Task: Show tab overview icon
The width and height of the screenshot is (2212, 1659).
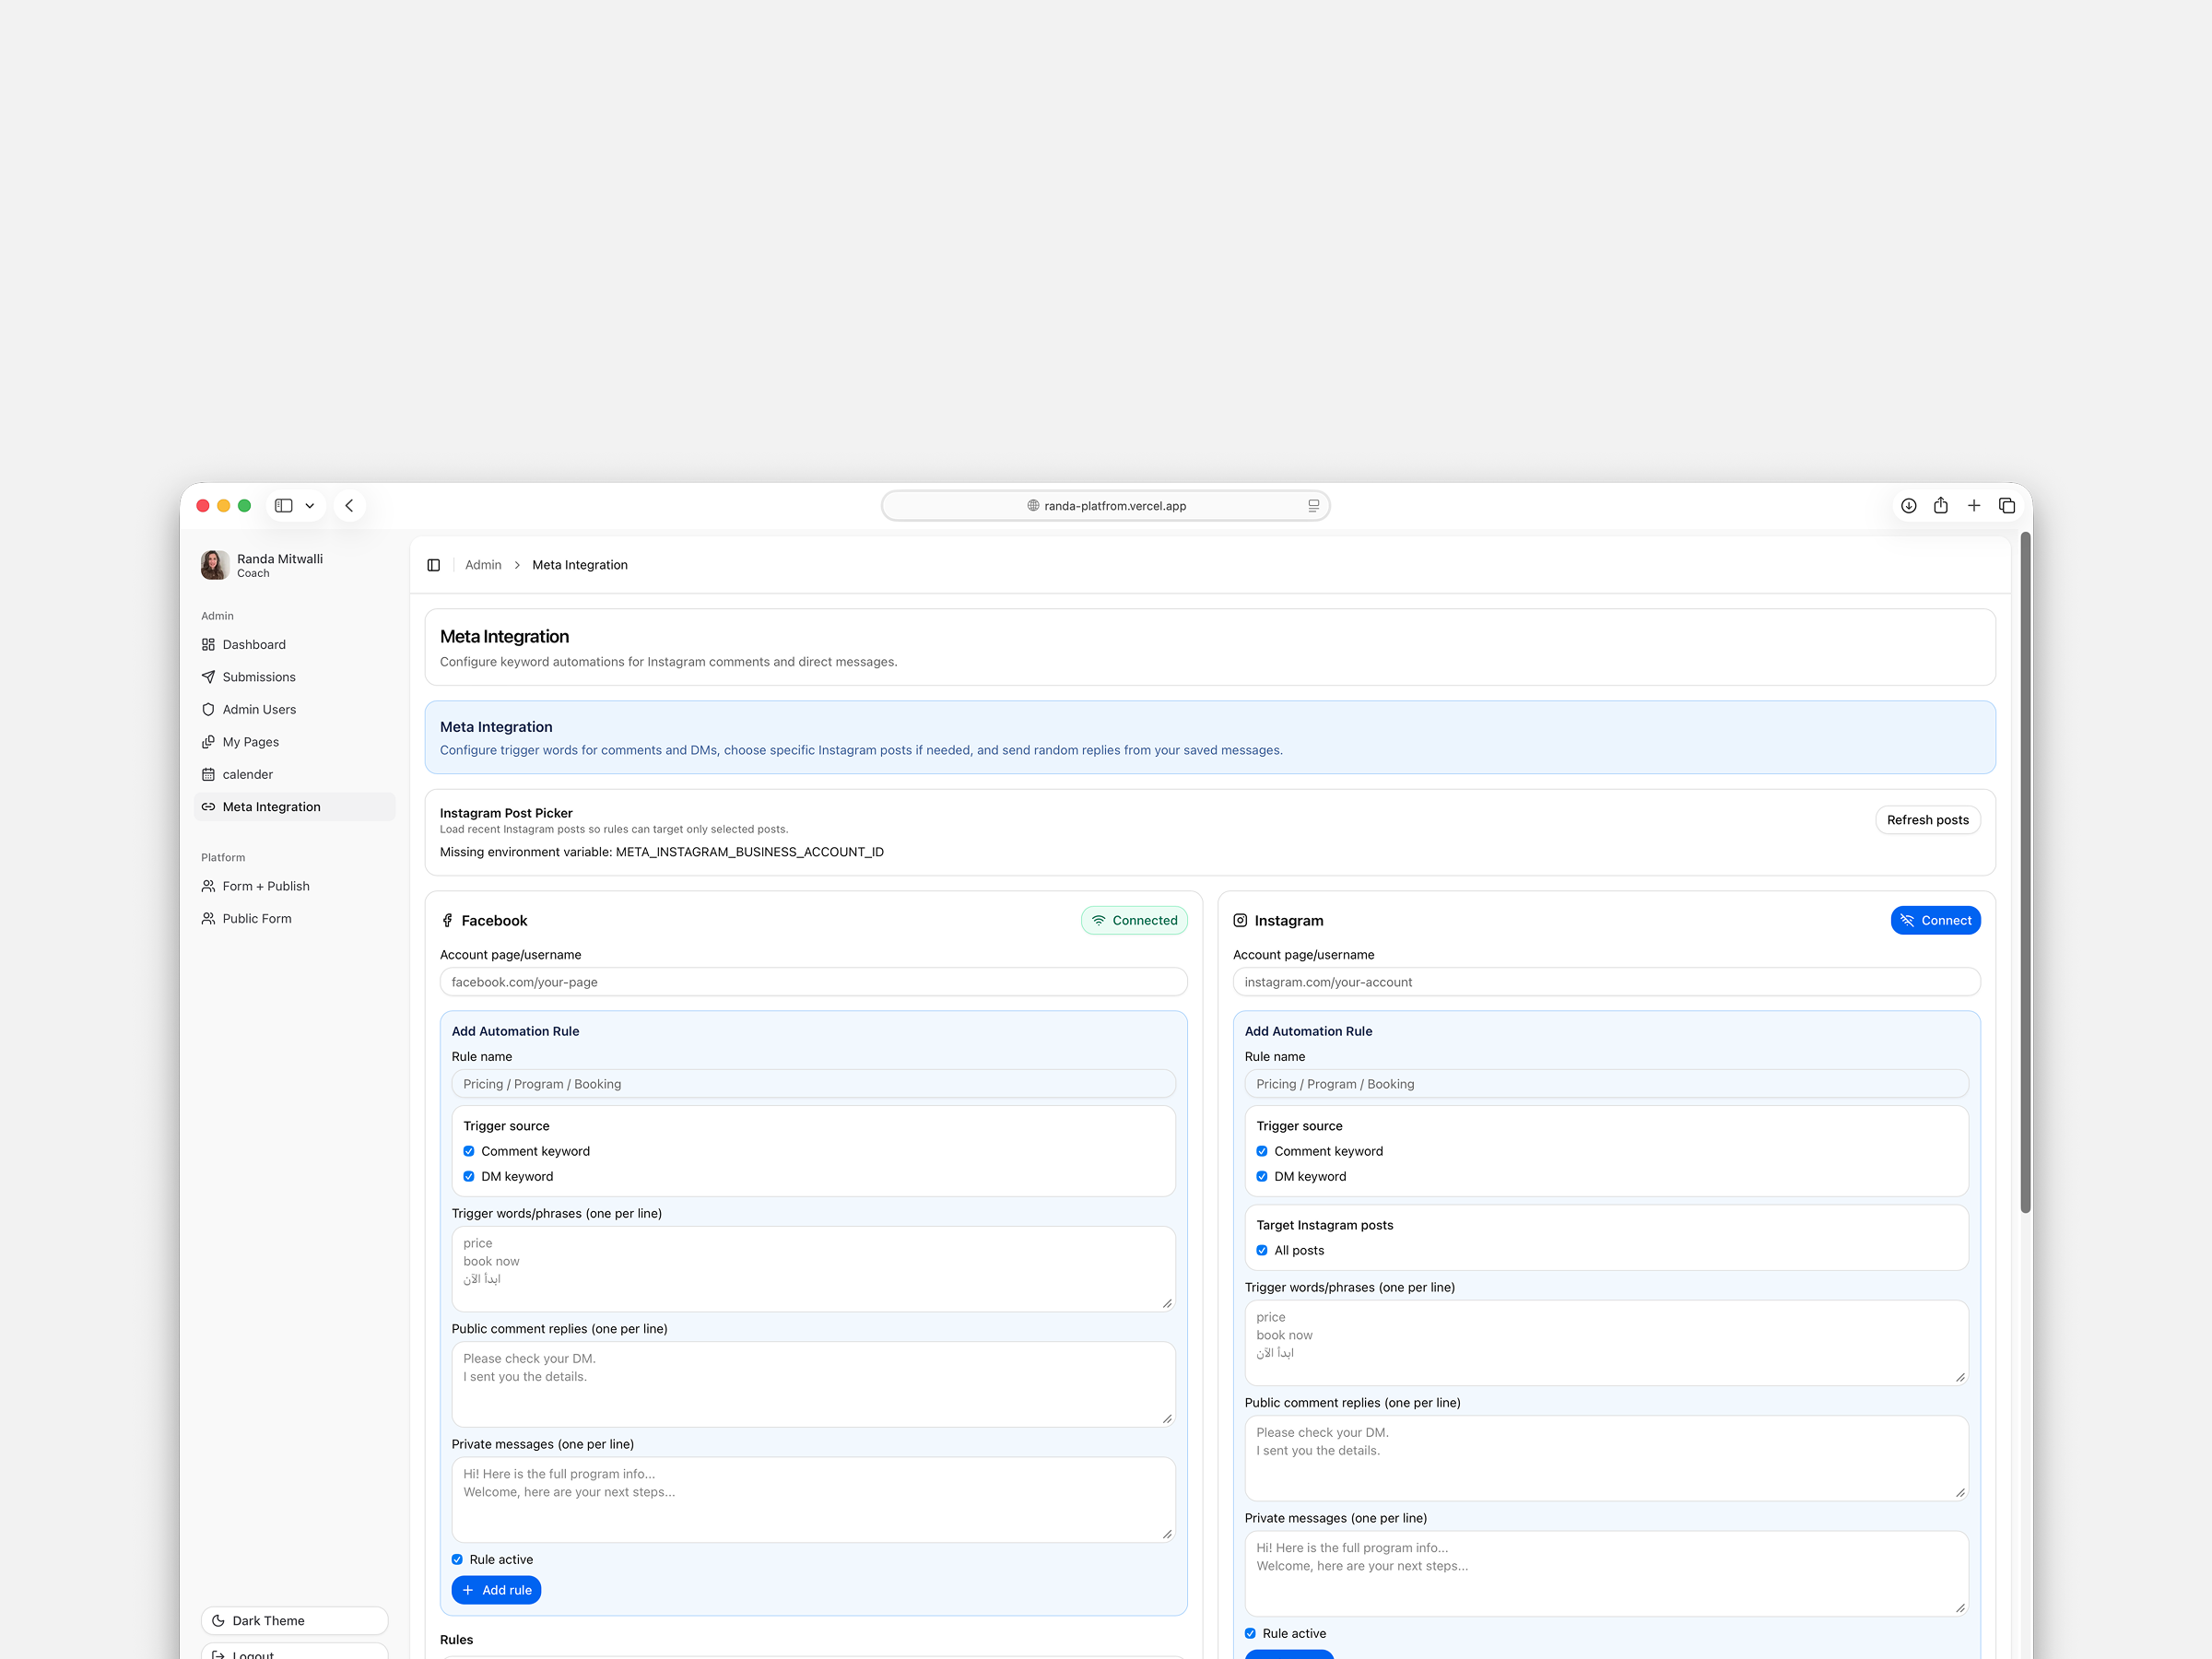Action: pyautogui.click(x=2006, y=506)
